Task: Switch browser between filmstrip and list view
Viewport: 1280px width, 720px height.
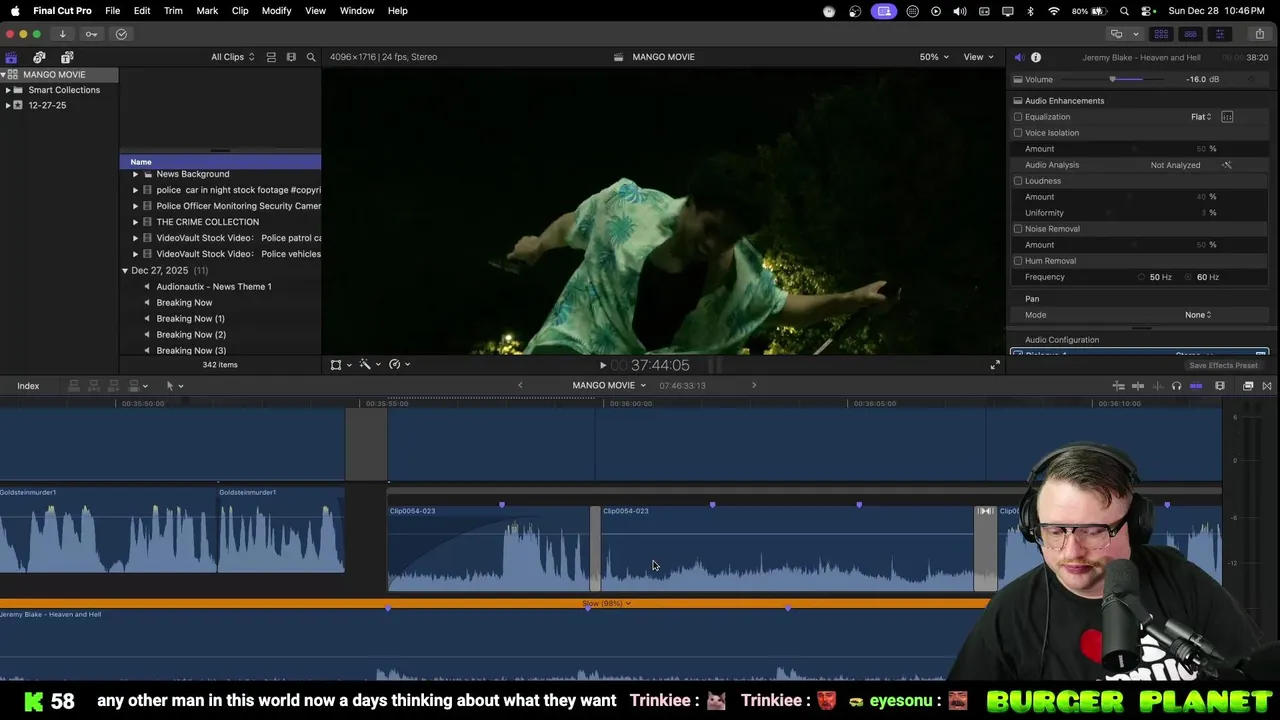Action: pyautogui.click(x=291, y=57)
